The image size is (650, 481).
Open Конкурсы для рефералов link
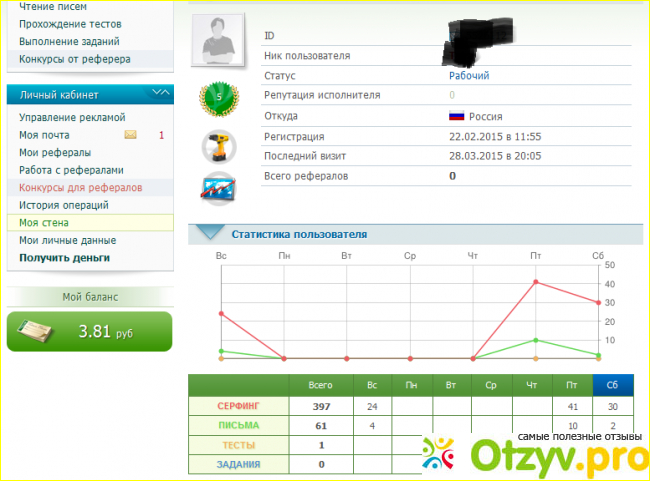click(80, 187)
